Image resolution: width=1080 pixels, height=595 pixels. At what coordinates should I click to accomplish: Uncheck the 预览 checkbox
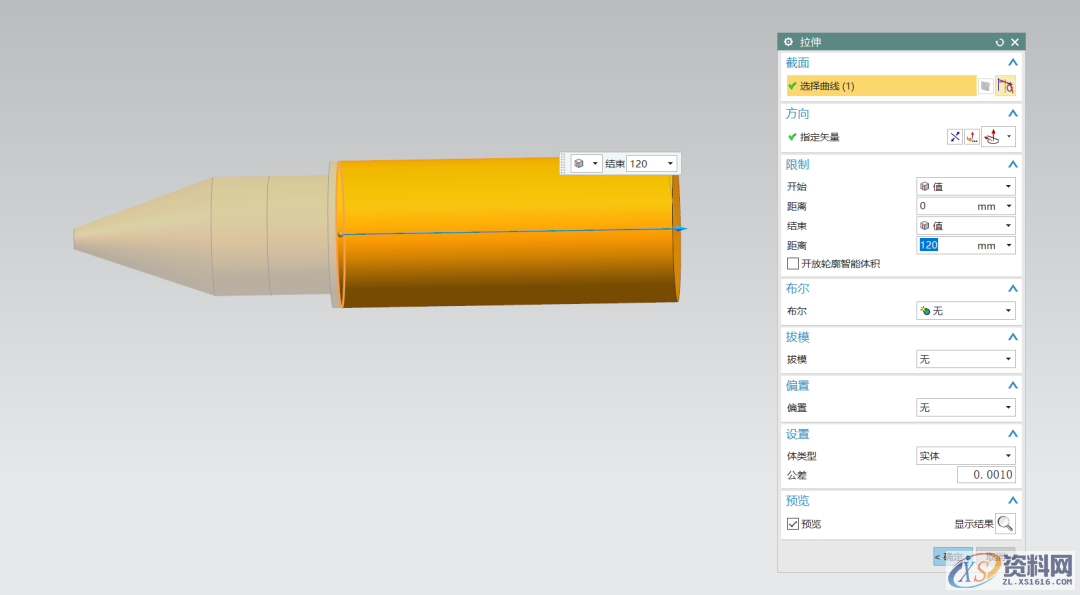(x=793, y=524)
